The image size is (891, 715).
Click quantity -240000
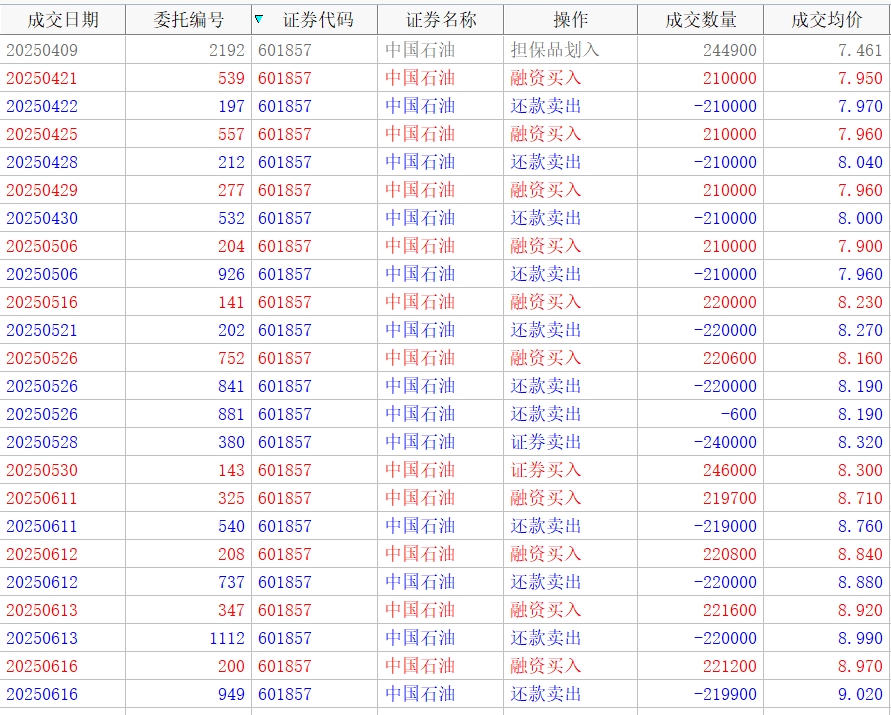[x=725, y=442]
